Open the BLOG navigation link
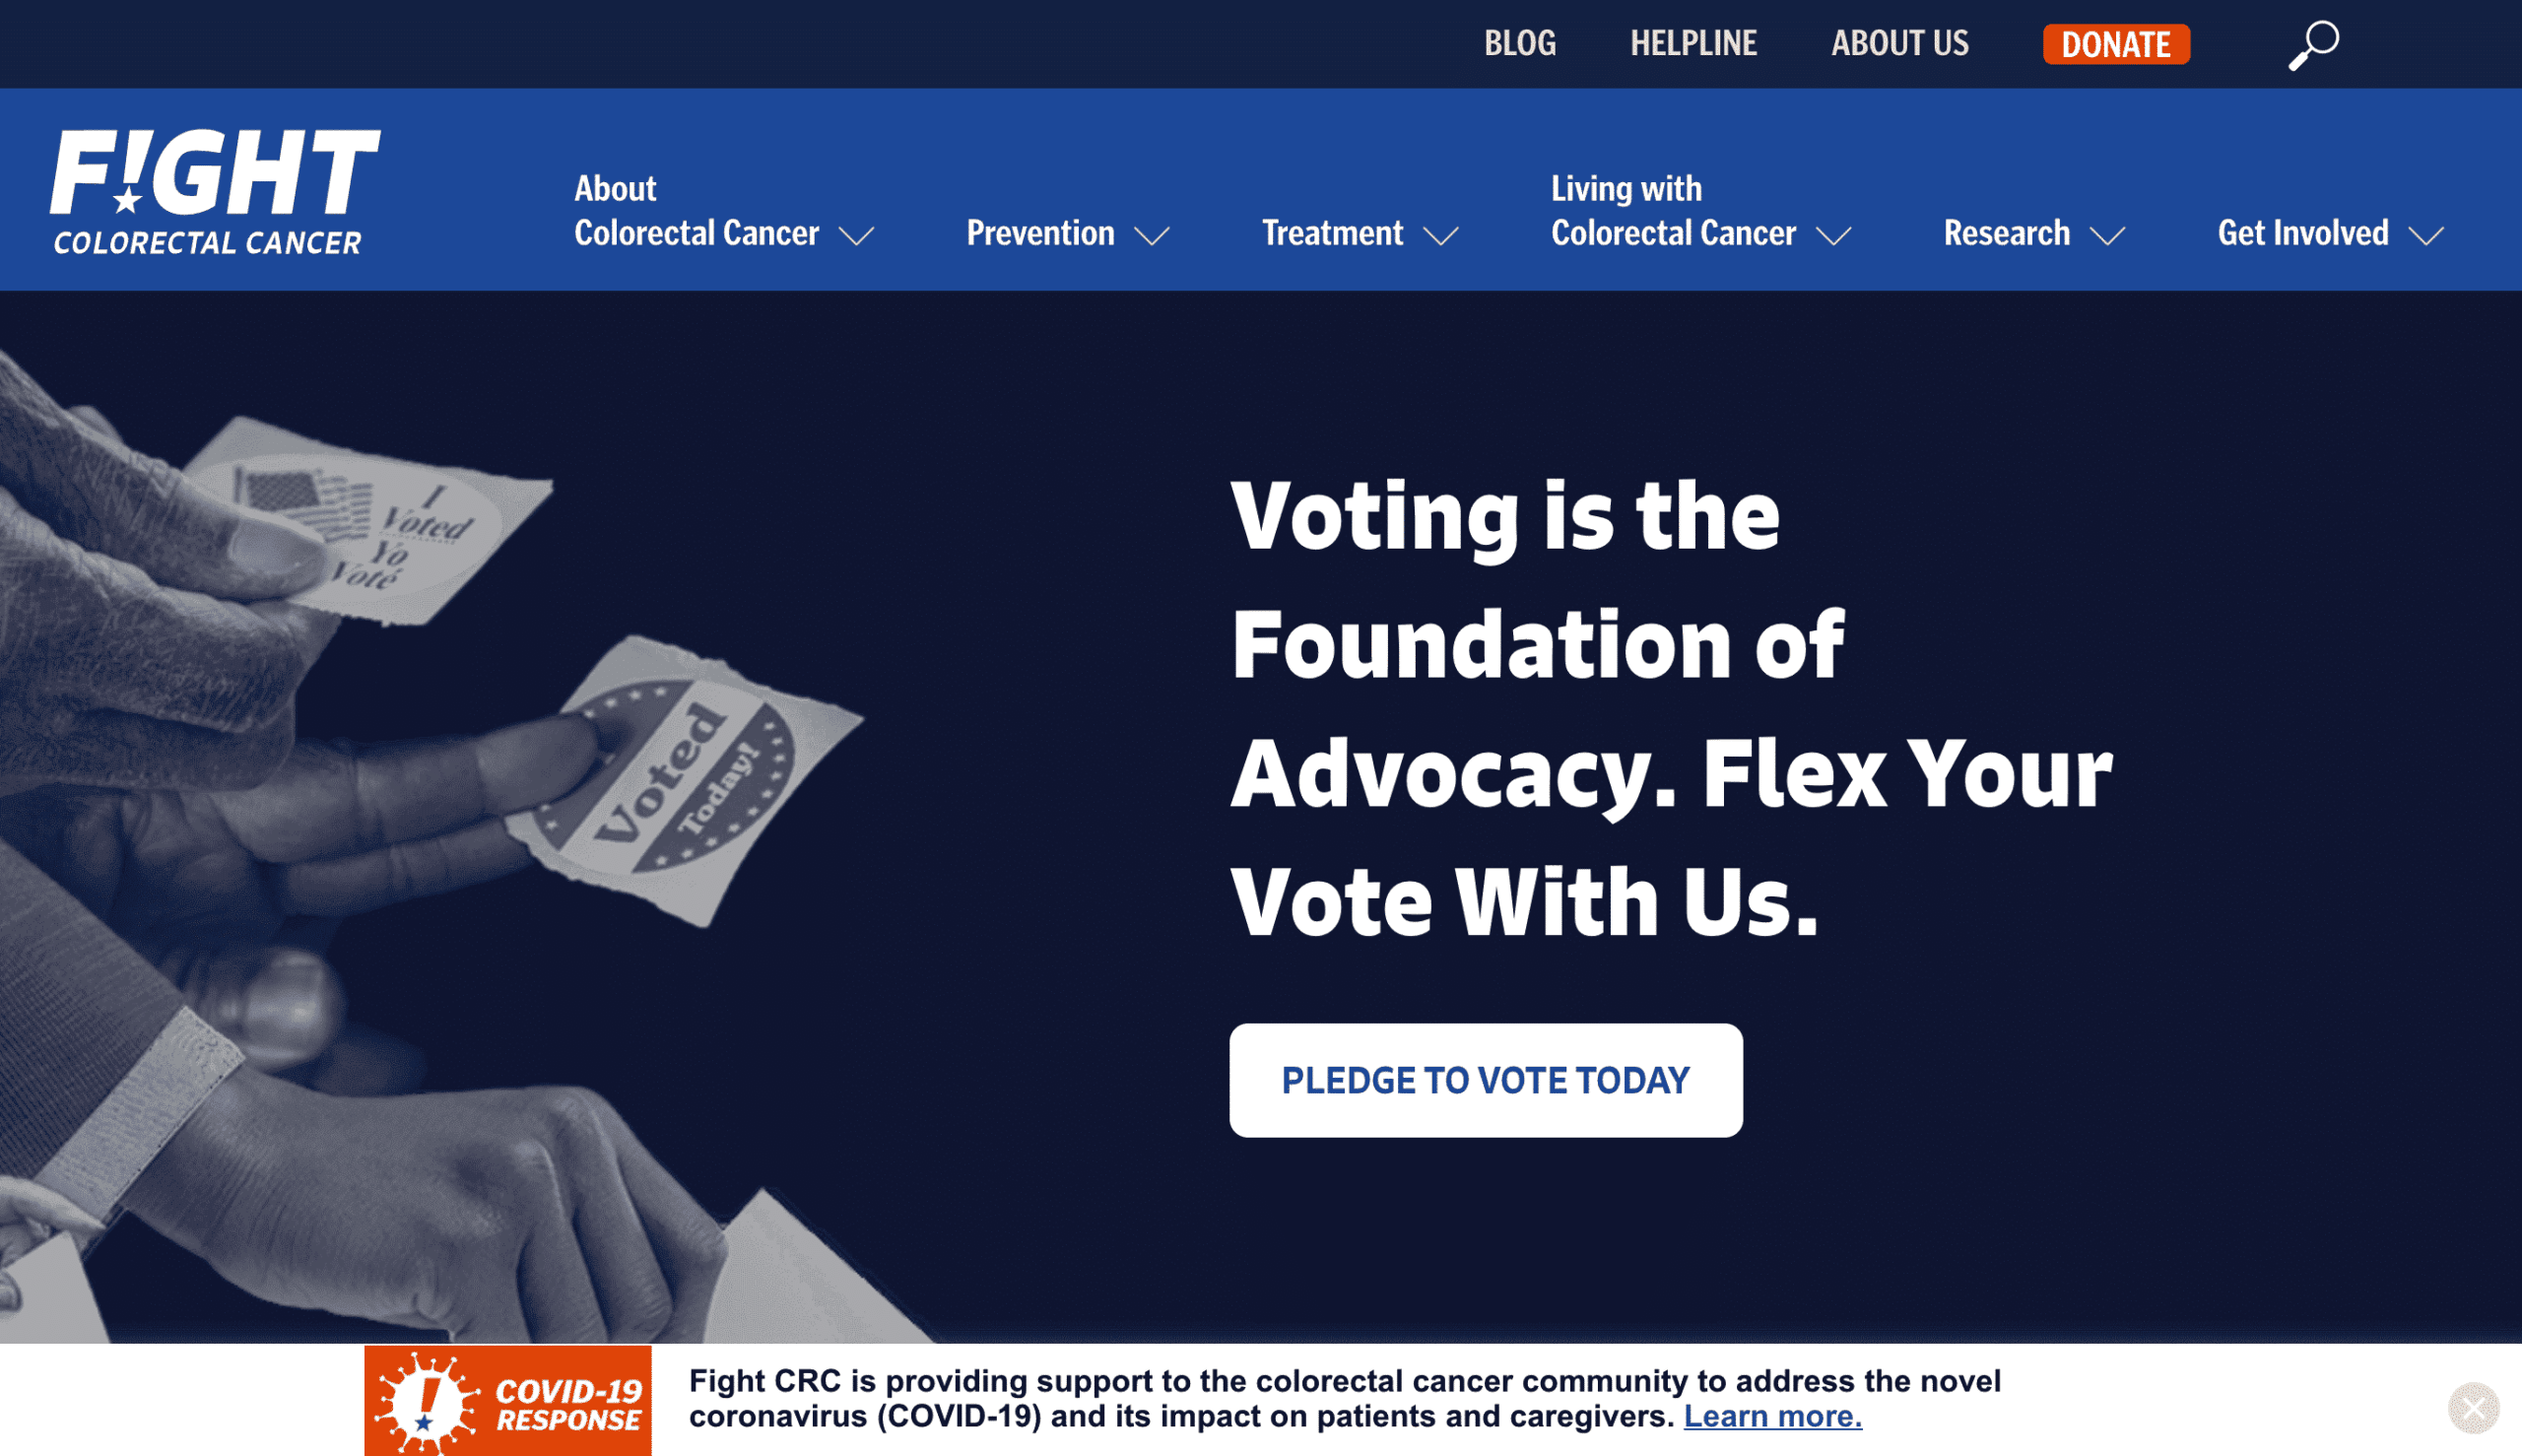The height and width of the screenshot is (1456, 2522). pyautogui.click(x=1522, y=41)
